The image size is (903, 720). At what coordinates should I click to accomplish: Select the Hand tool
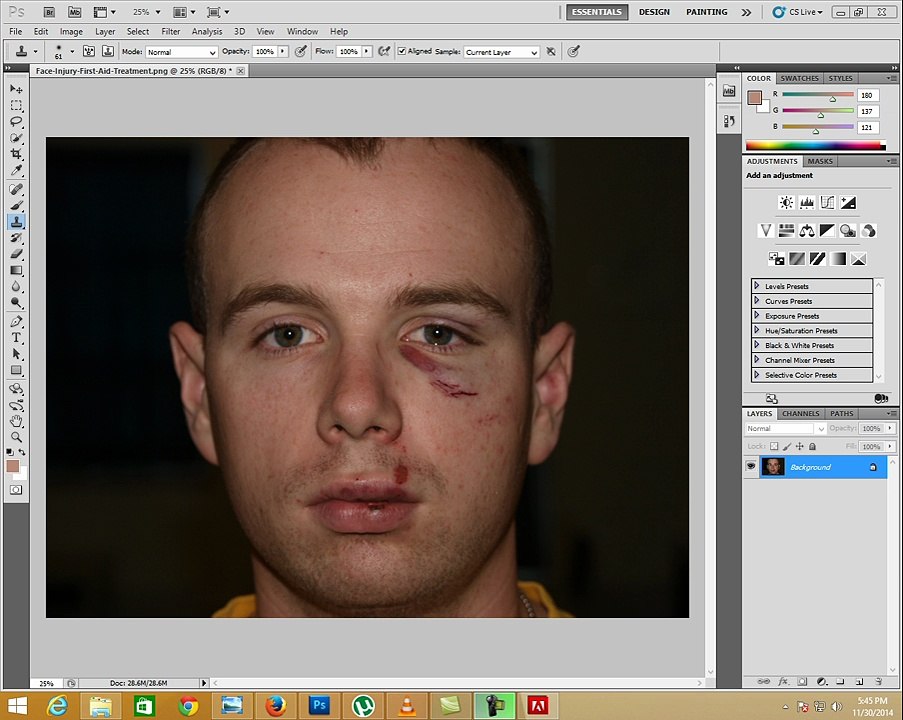[x=16, y=421]
